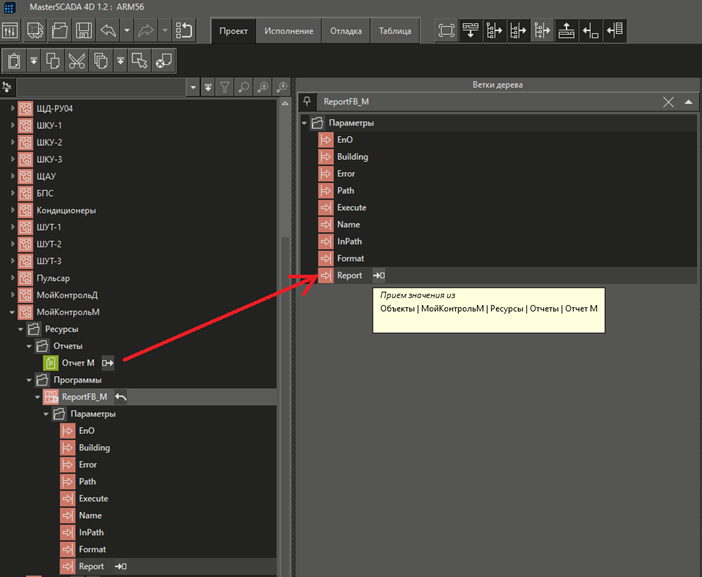Click the Save project toolbar icon
The image size is (702, 577).
(x=84, y=31)
